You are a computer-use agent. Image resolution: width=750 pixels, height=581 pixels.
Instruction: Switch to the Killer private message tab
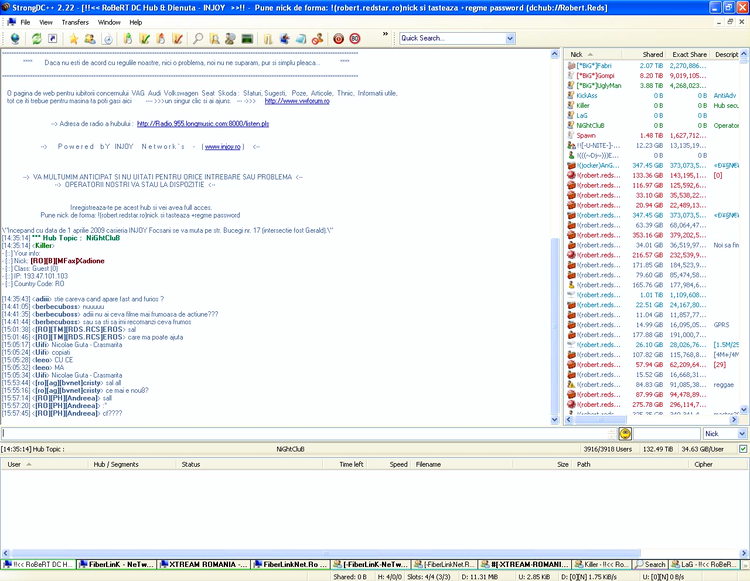point(602,565)
